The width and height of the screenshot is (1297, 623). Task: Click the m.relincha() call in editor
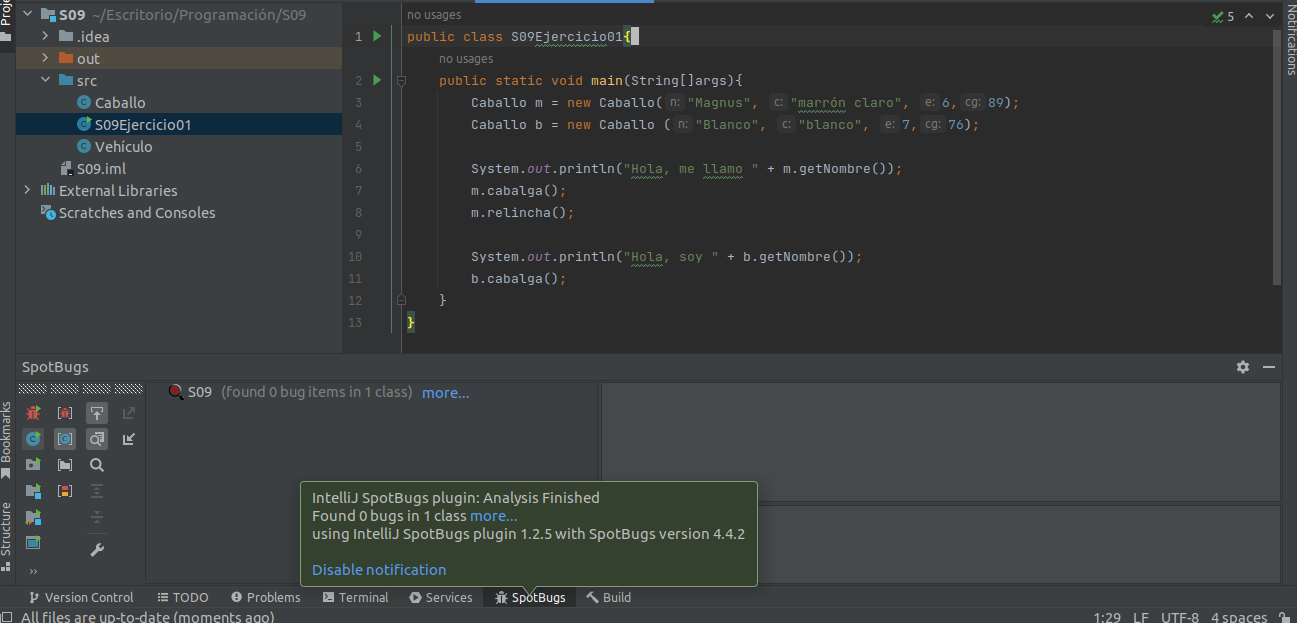coord(523,213)
